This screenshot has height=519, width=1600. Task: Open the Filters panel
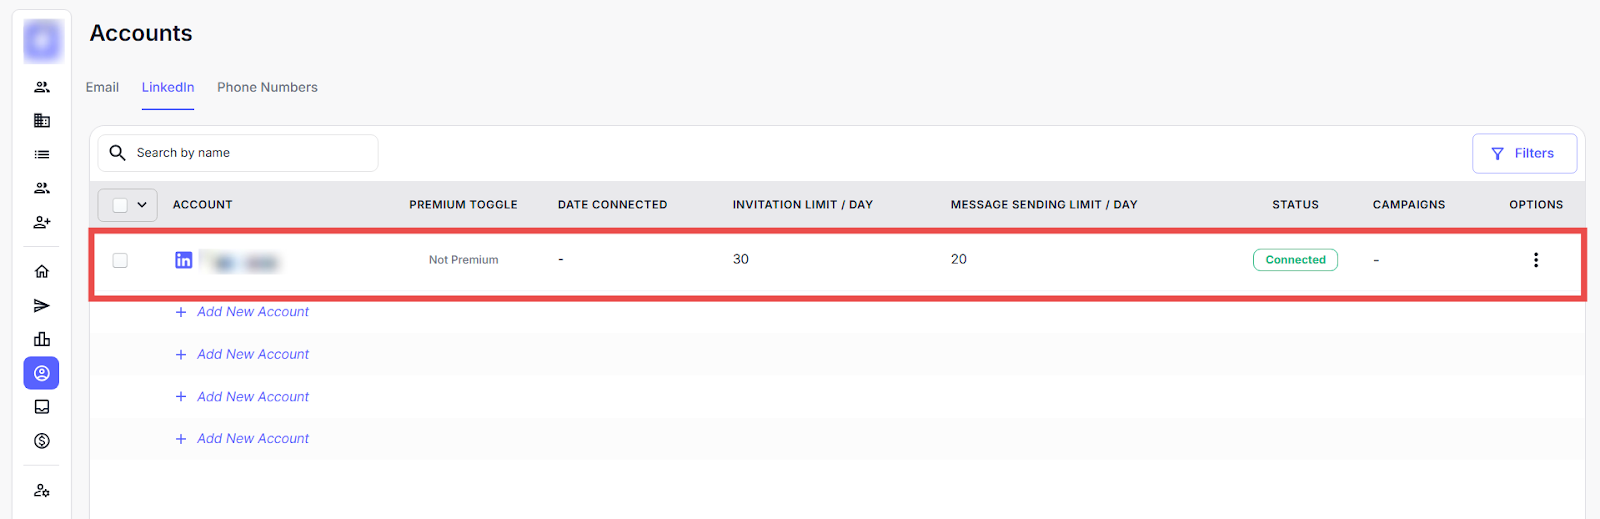coord(1524,154)
